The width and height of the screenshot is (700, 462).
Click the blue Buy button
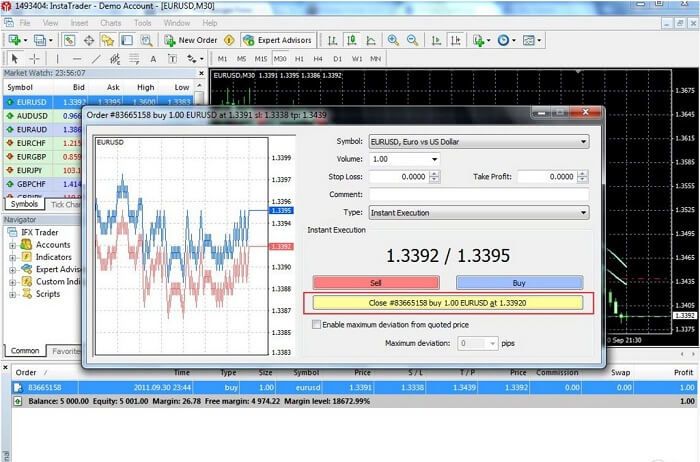(519, 283)
